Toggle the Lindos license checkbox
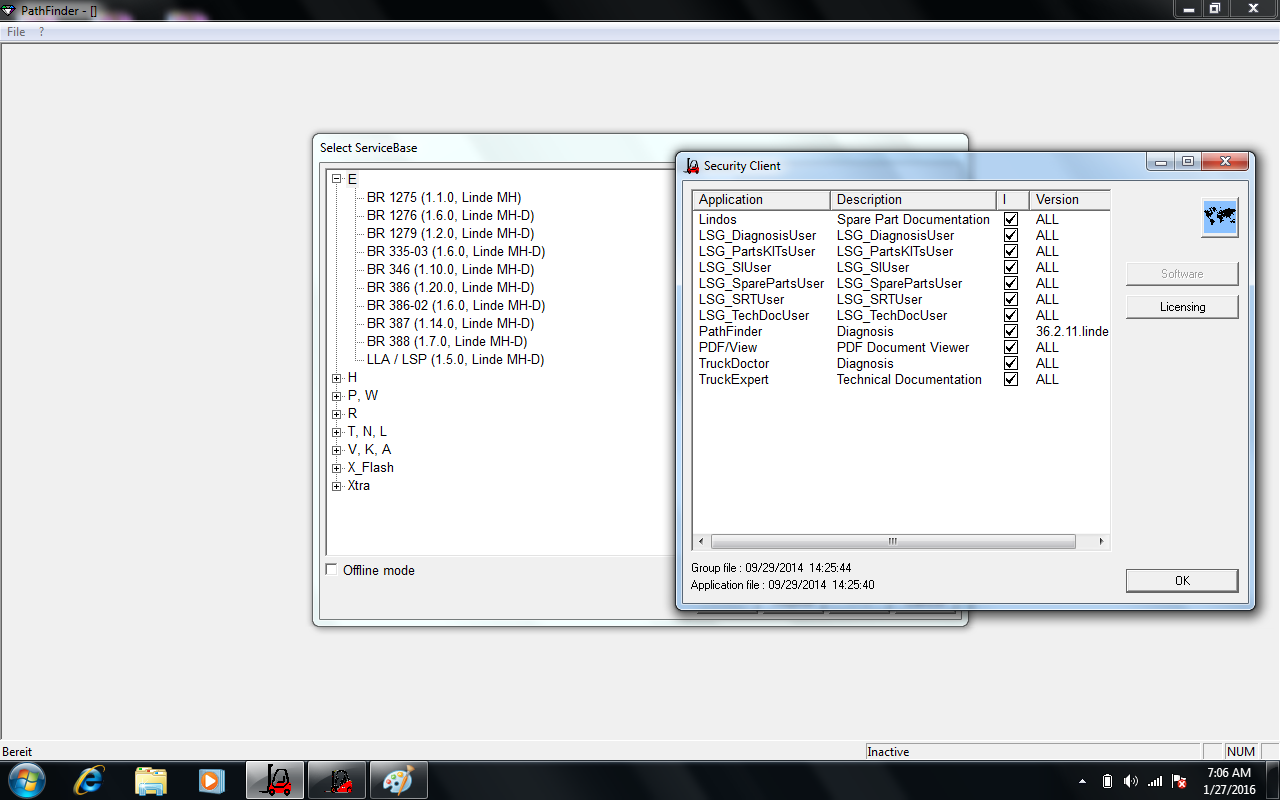The image size is (1280, 800). [1011, 219]
